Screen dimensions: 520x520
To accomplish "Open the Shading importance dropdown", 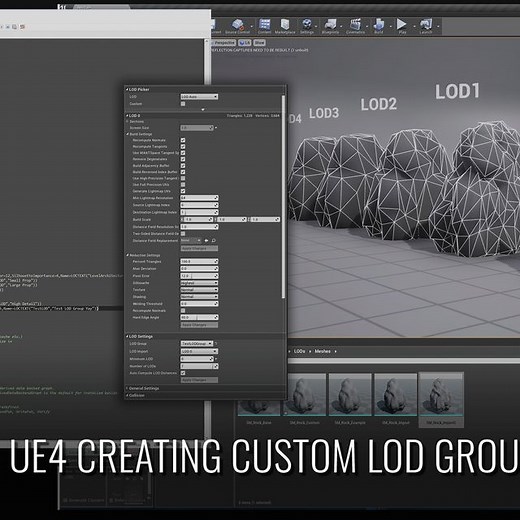I will (x=199, y=297).
